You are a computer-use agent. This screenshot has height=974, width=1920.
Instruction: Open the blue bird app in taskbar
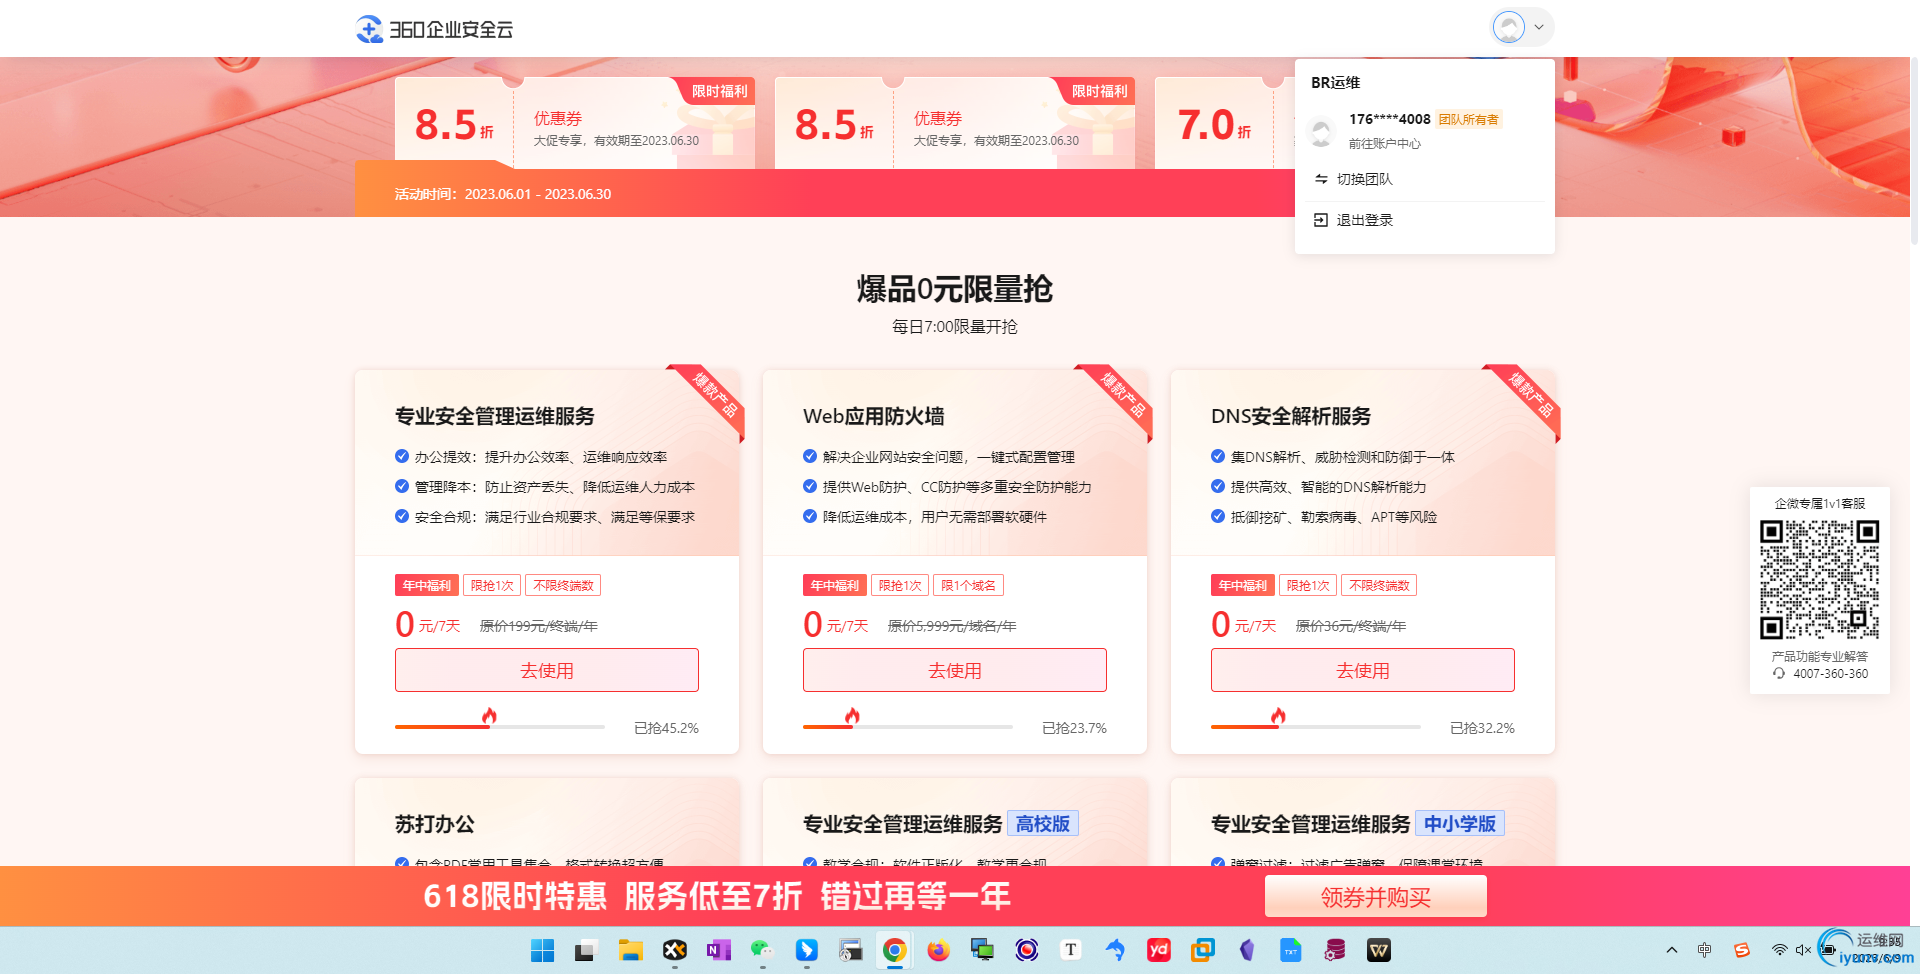(x=806, y=950)
